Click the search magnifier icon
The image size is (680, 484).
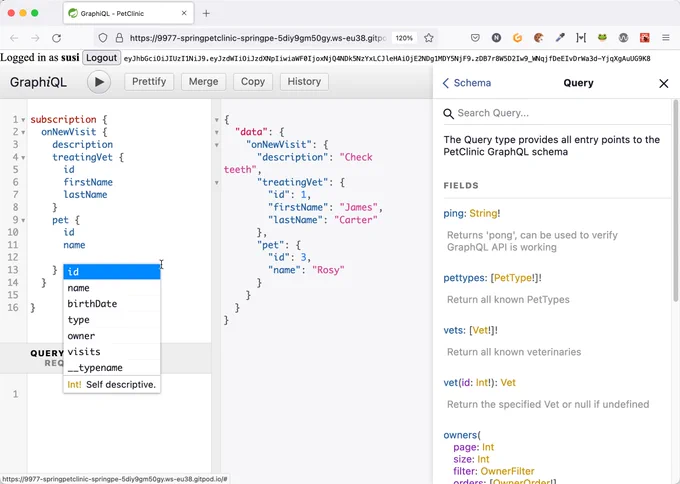tap(448, 114)
